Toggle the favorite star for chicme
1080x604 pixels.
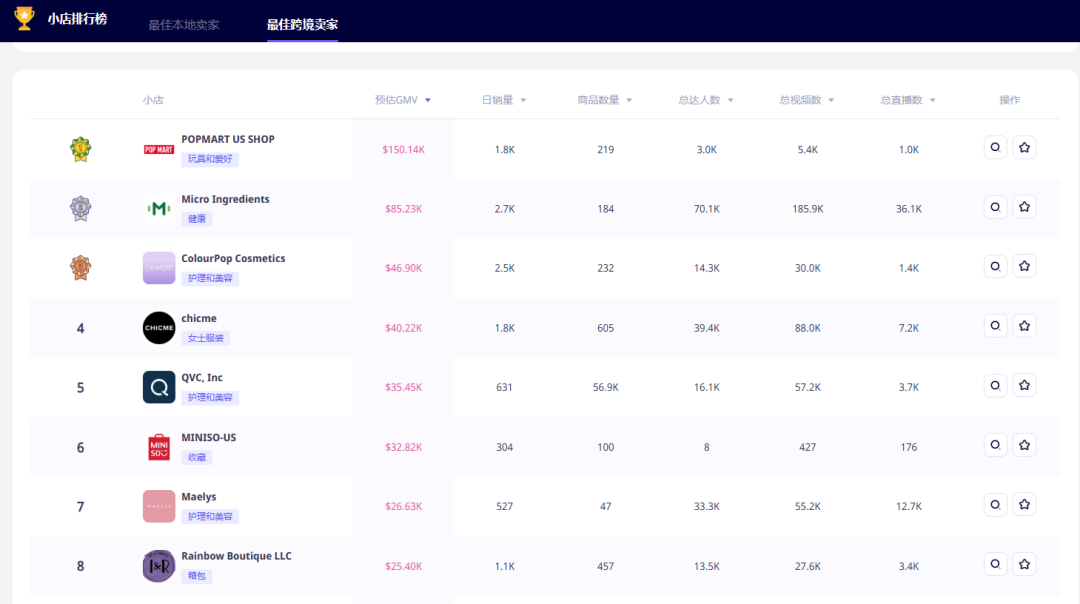point(1024,326)
